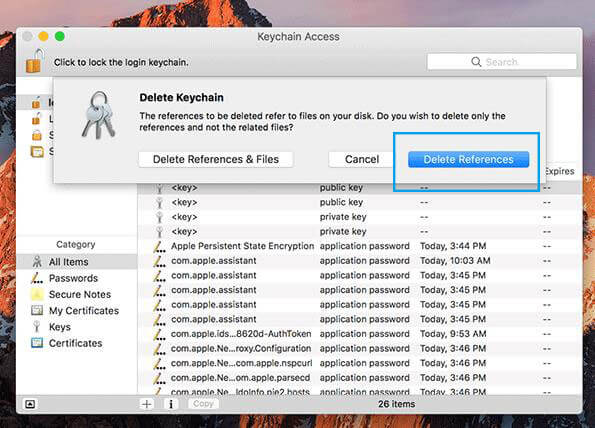Toggle preview pane button at bottom-left
Screen dimensions: 595x428
pos(30,404)
